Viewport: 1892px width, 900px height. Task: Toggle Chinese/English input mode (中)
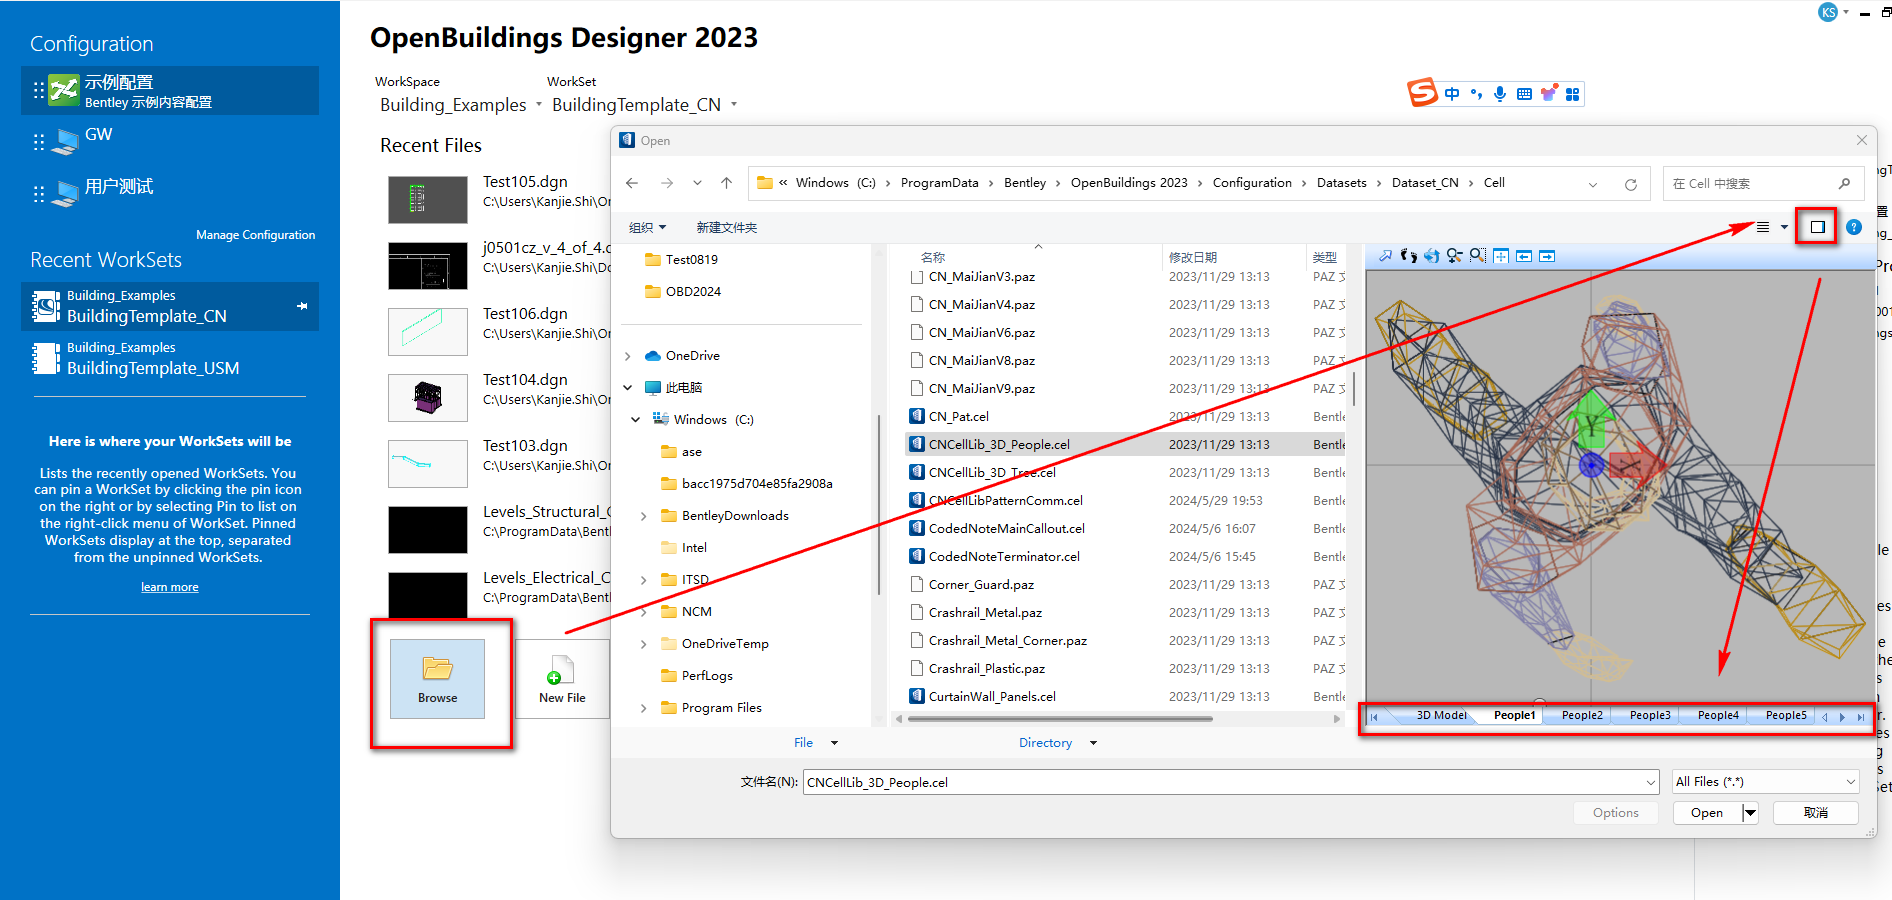(1452, 94)
